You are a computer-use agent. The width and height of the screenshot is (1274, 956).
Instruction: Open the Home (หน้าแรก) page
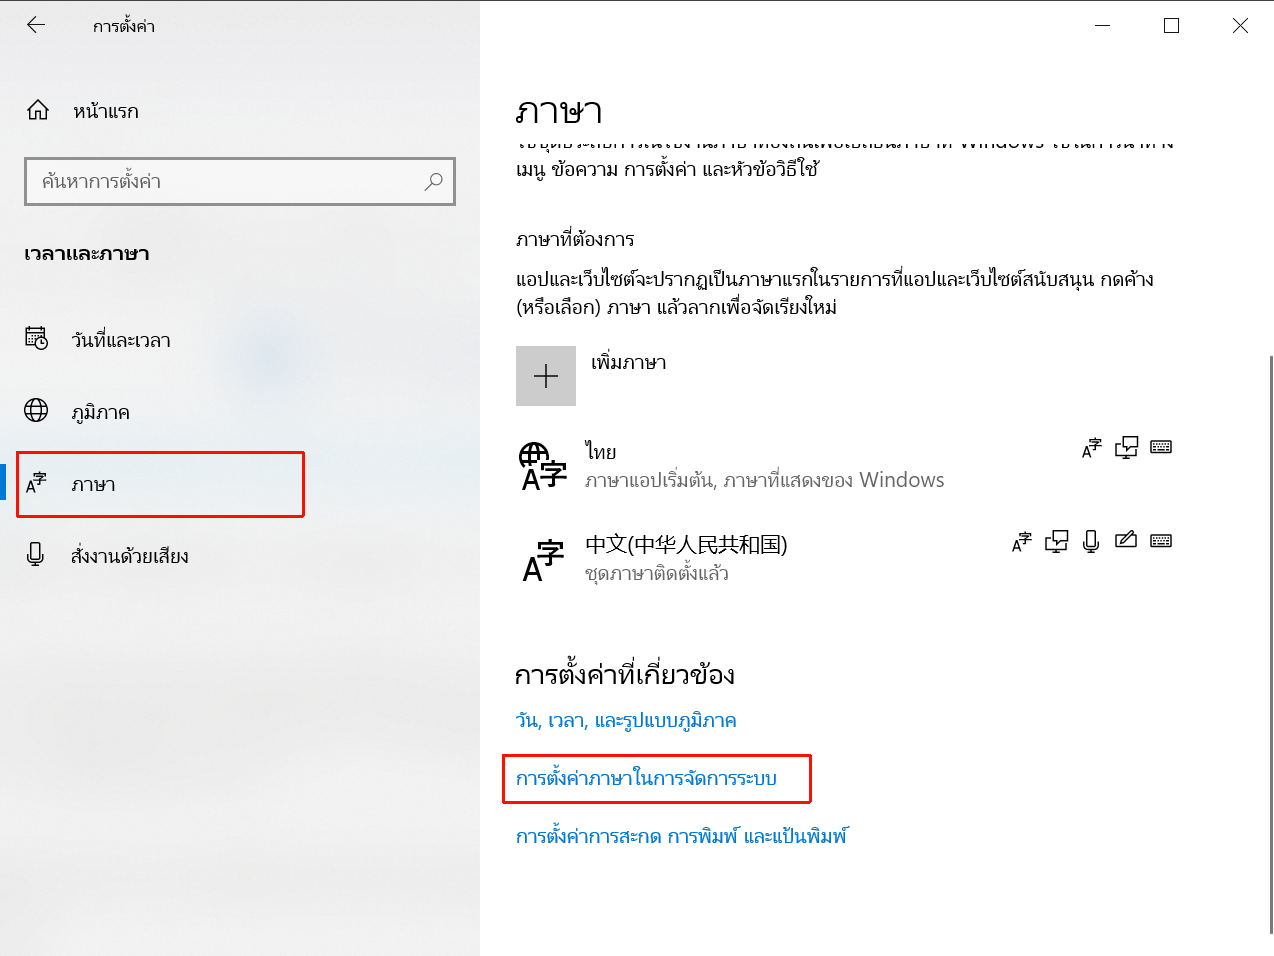pyautogui.click(x=105, y=111)
